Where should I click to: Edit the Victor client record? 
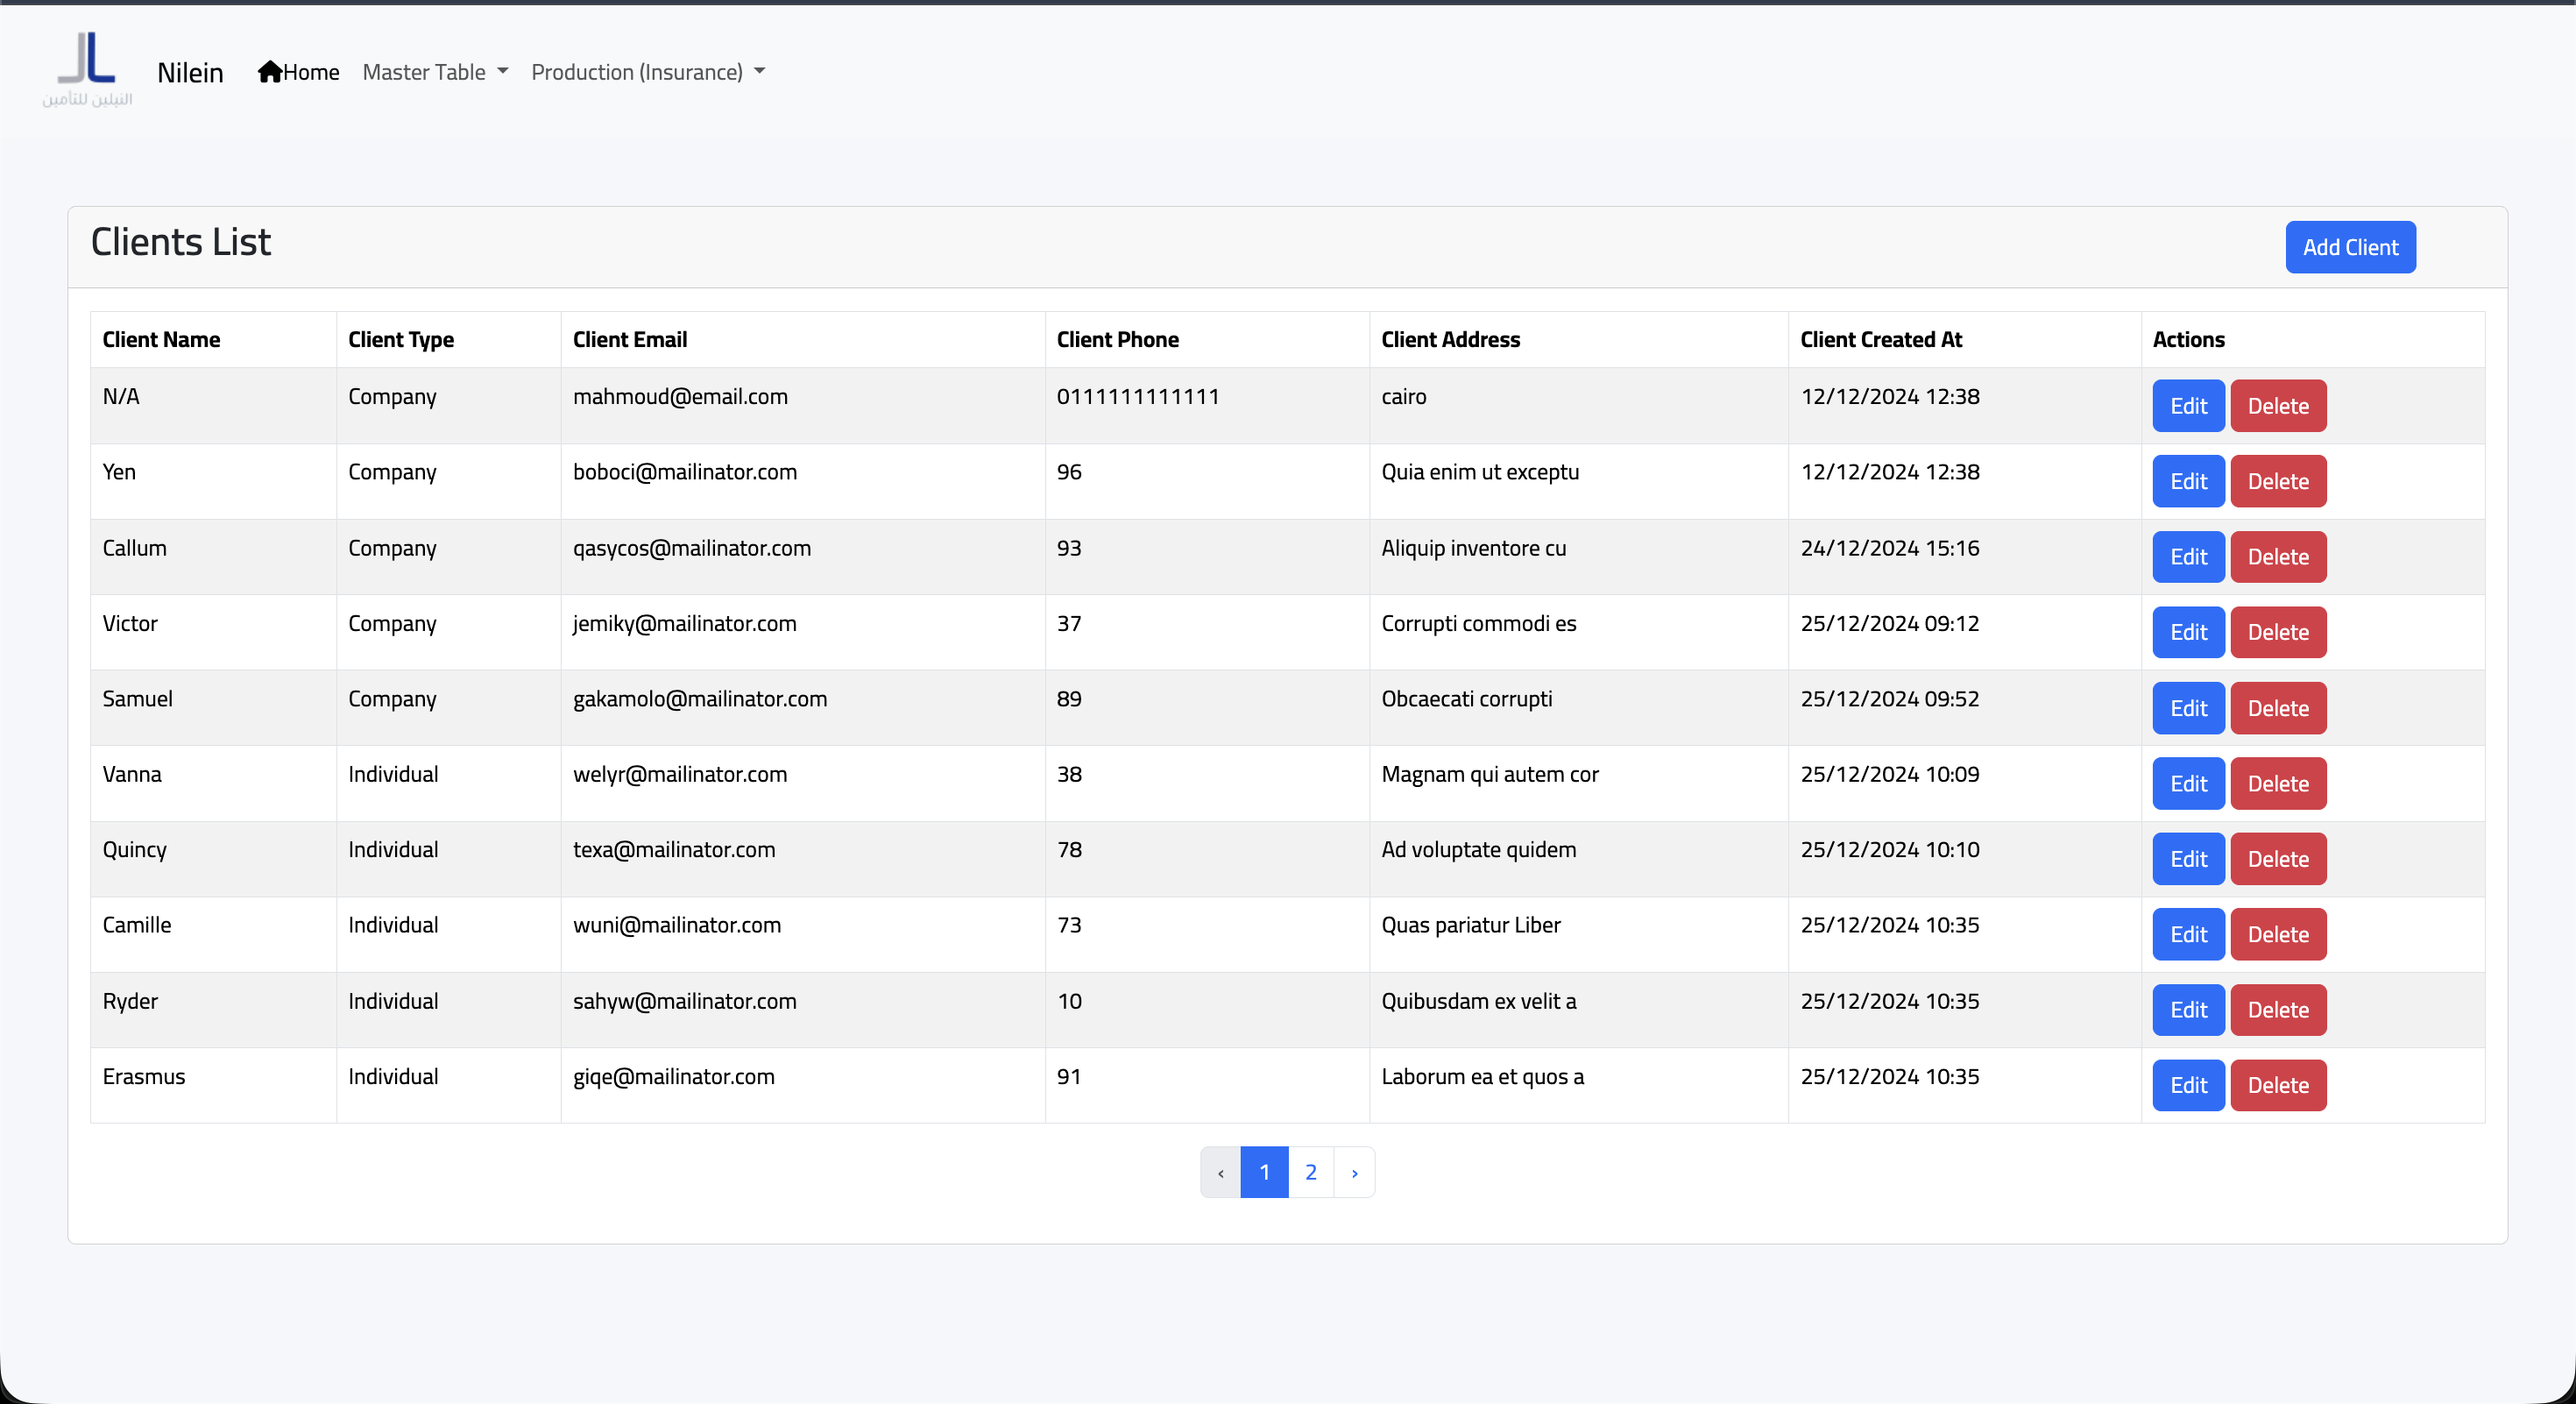tap(2187, 632)
